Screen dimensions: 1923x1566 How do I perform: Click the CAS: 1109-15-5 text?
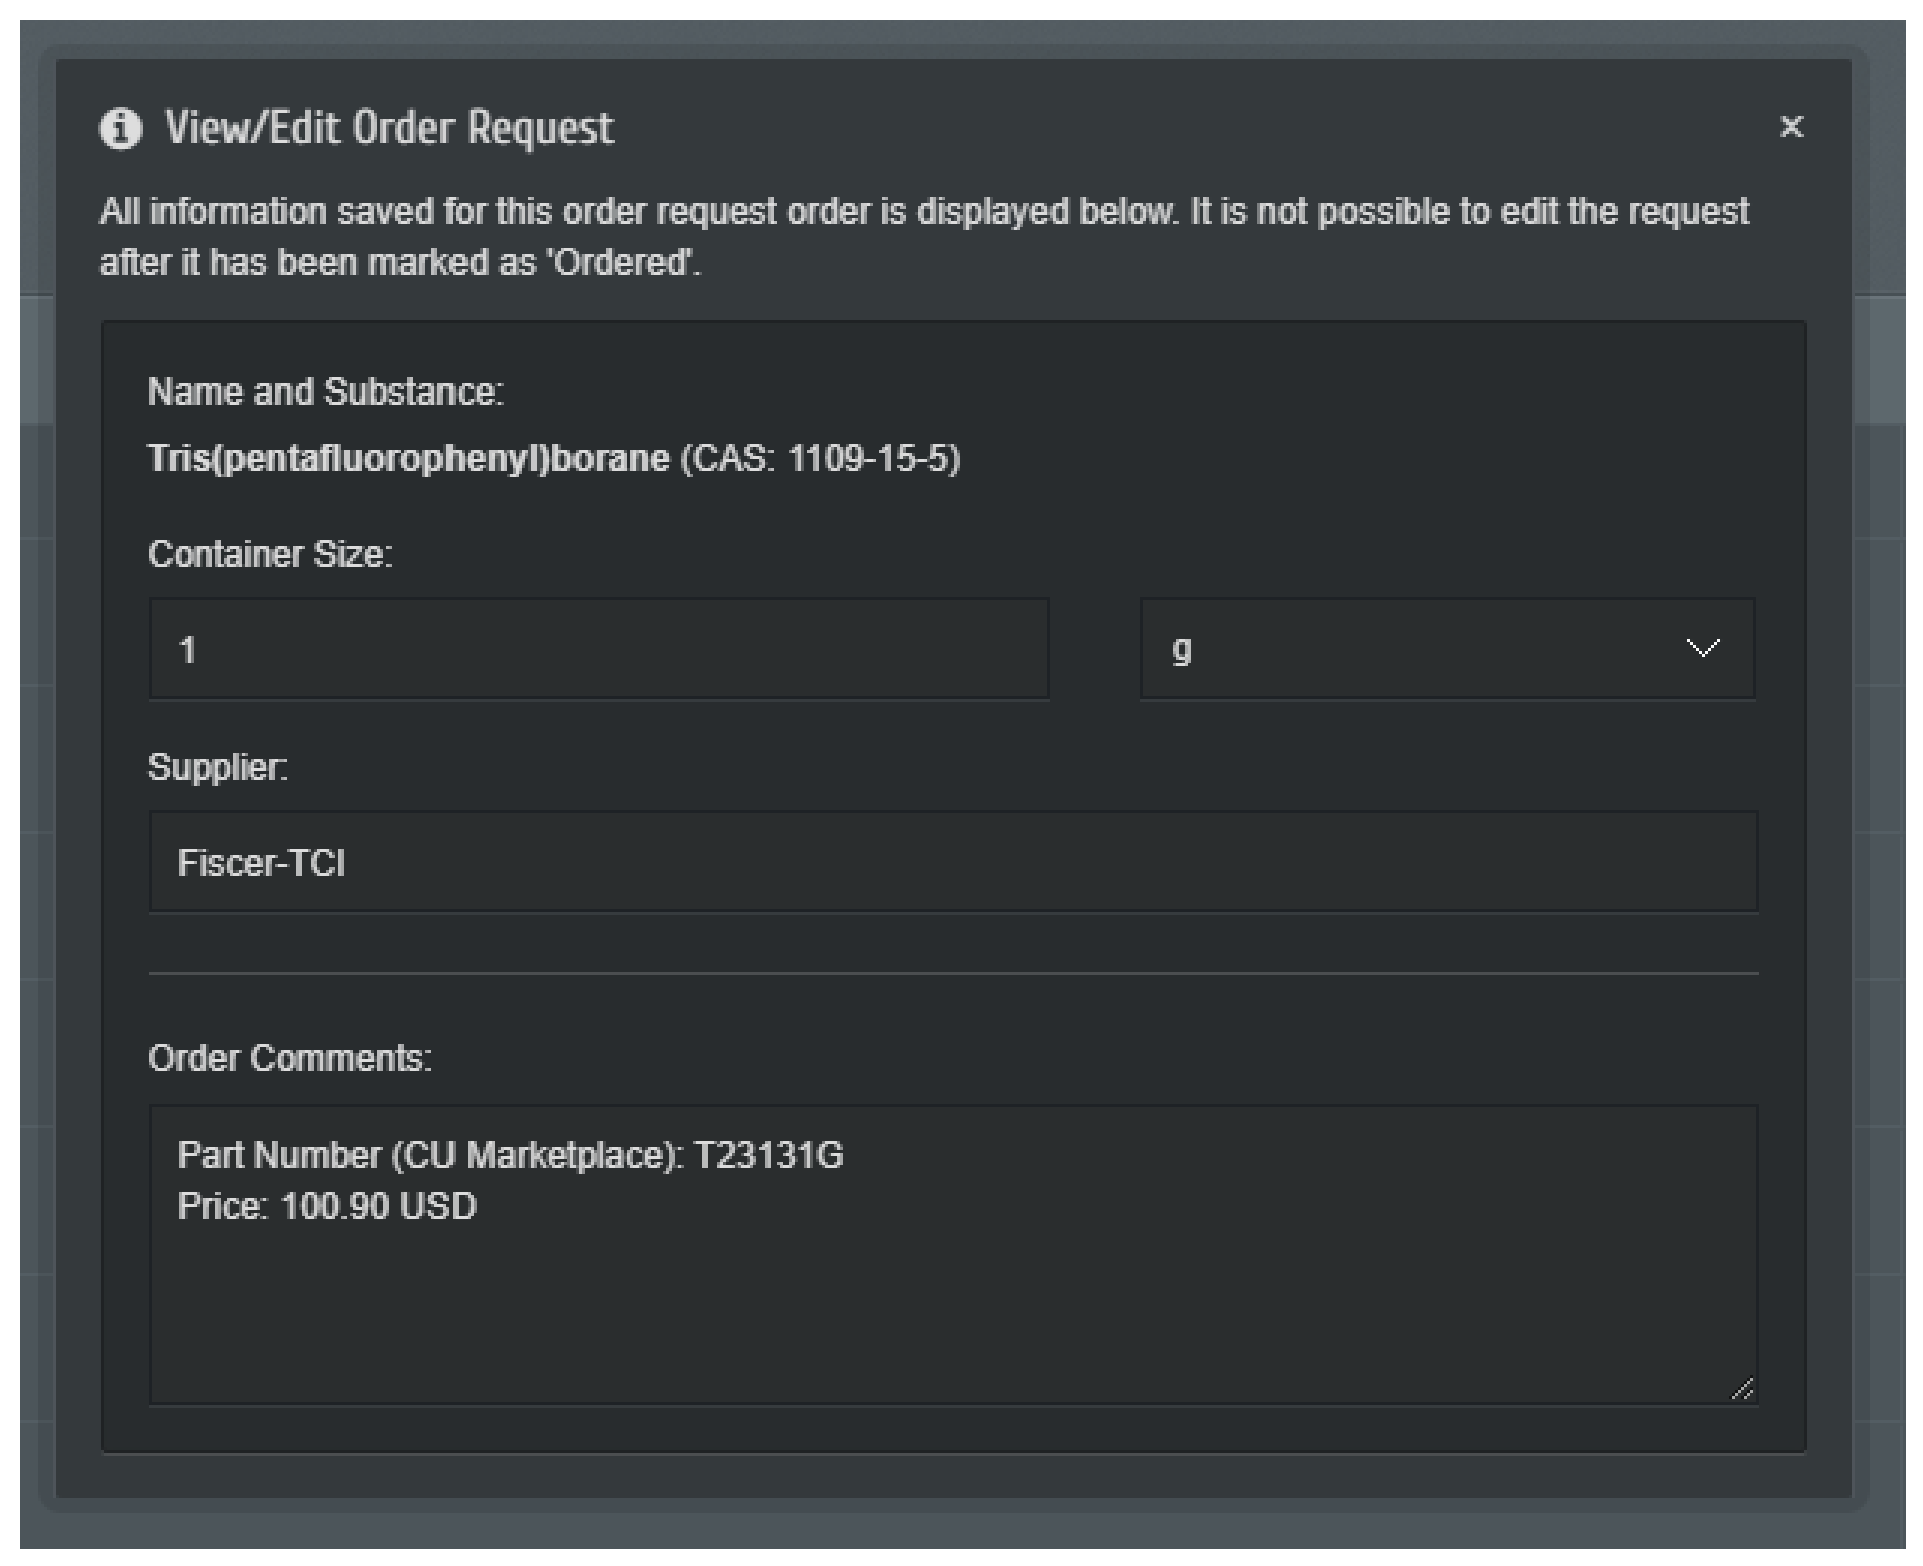[820, 458]
